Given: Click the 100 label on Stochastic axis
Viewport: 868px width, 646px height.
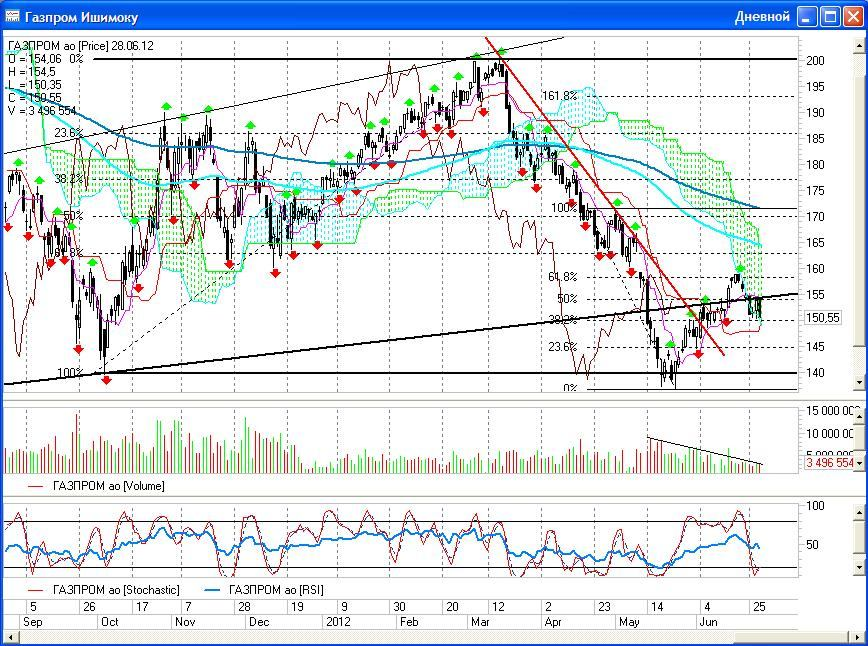Looking at the screenshot, I should (x=815, y=505).
